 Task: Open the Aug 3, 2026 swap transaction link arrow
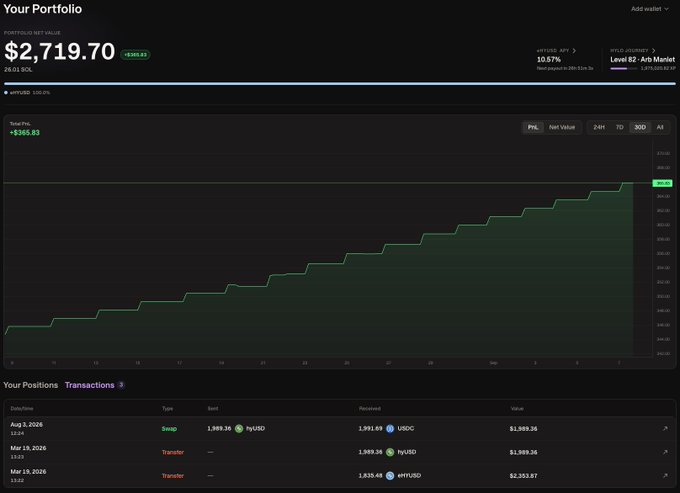(665, 428)
